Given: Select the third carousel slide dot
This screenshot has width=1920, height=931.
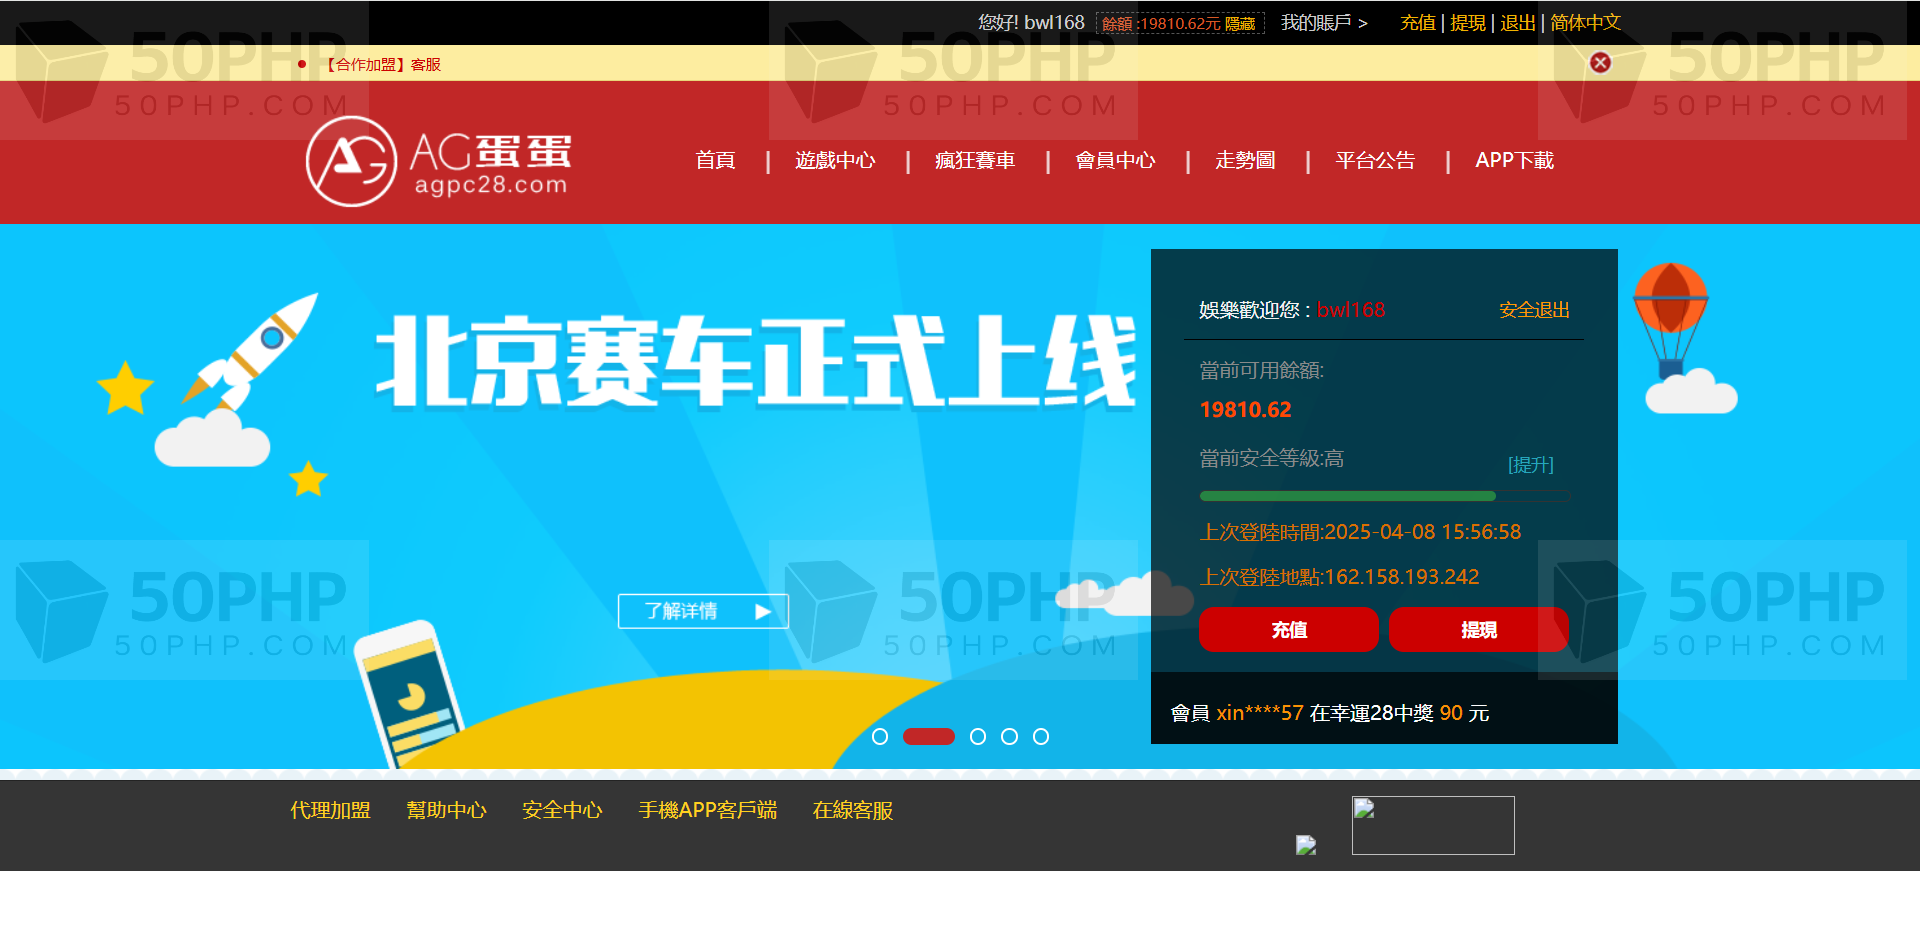Looking at the screenshot, I should [978, 737].
